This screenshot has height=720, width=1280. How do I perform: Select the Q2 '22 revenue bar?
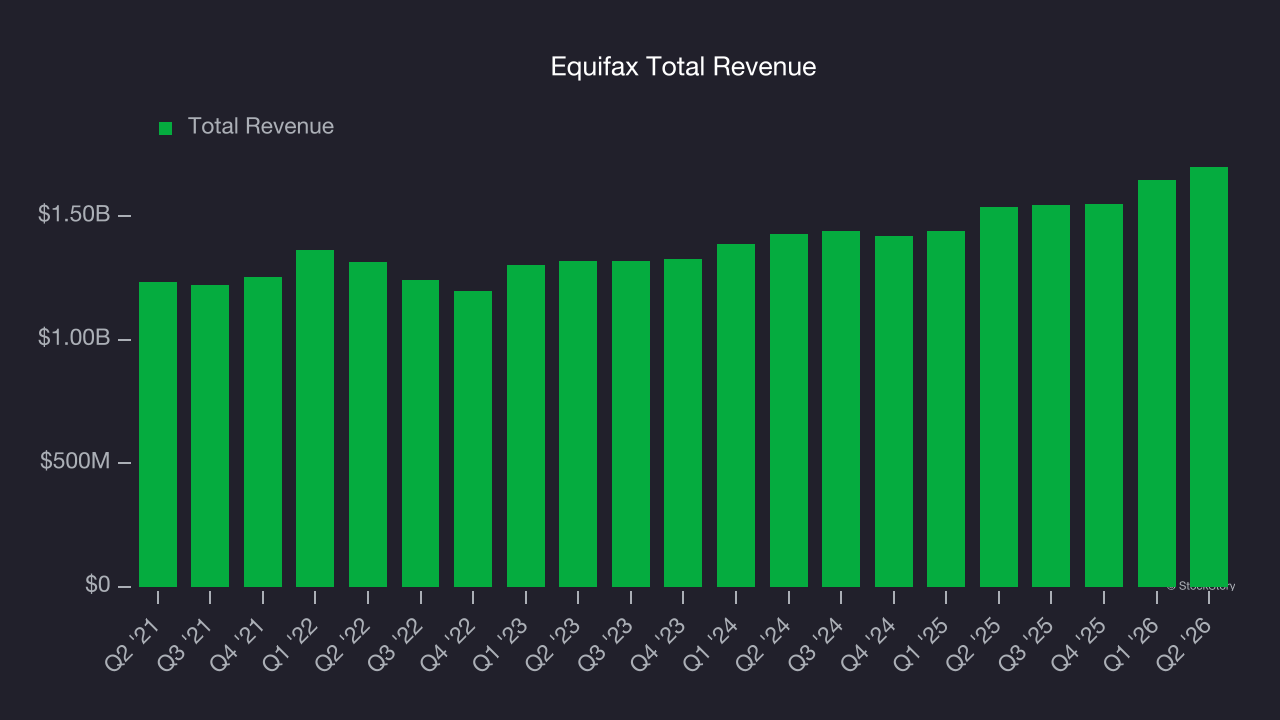368,424
